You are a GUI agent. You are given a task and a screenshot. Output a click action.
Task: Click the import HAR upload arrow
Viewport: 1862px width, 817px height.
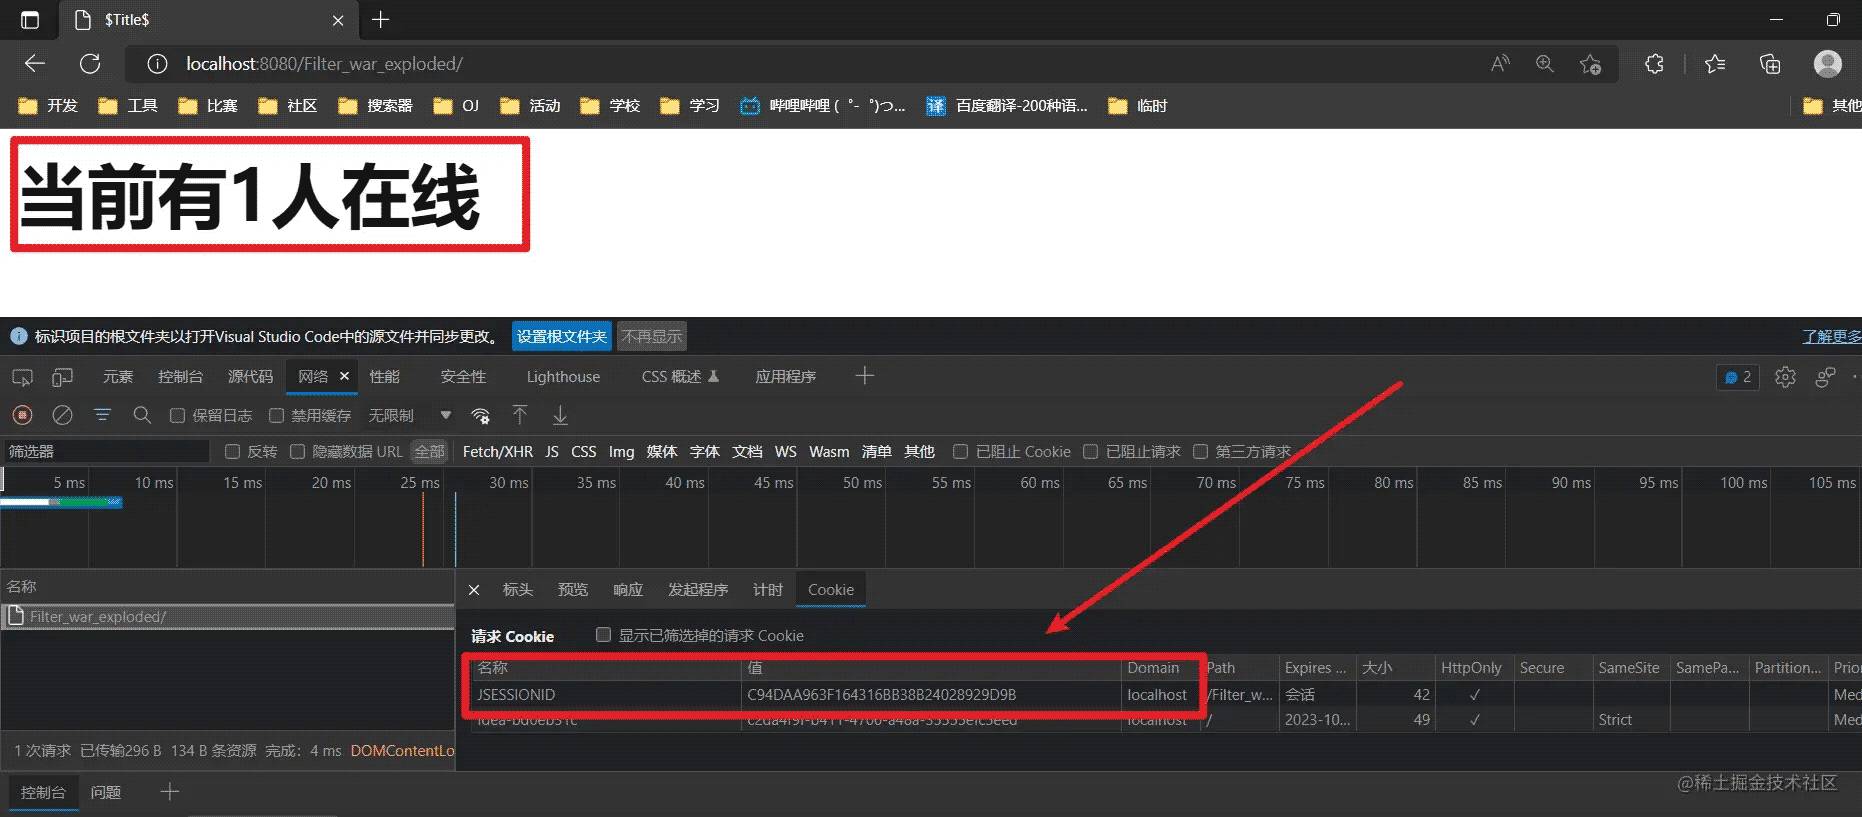click(520, 415)
